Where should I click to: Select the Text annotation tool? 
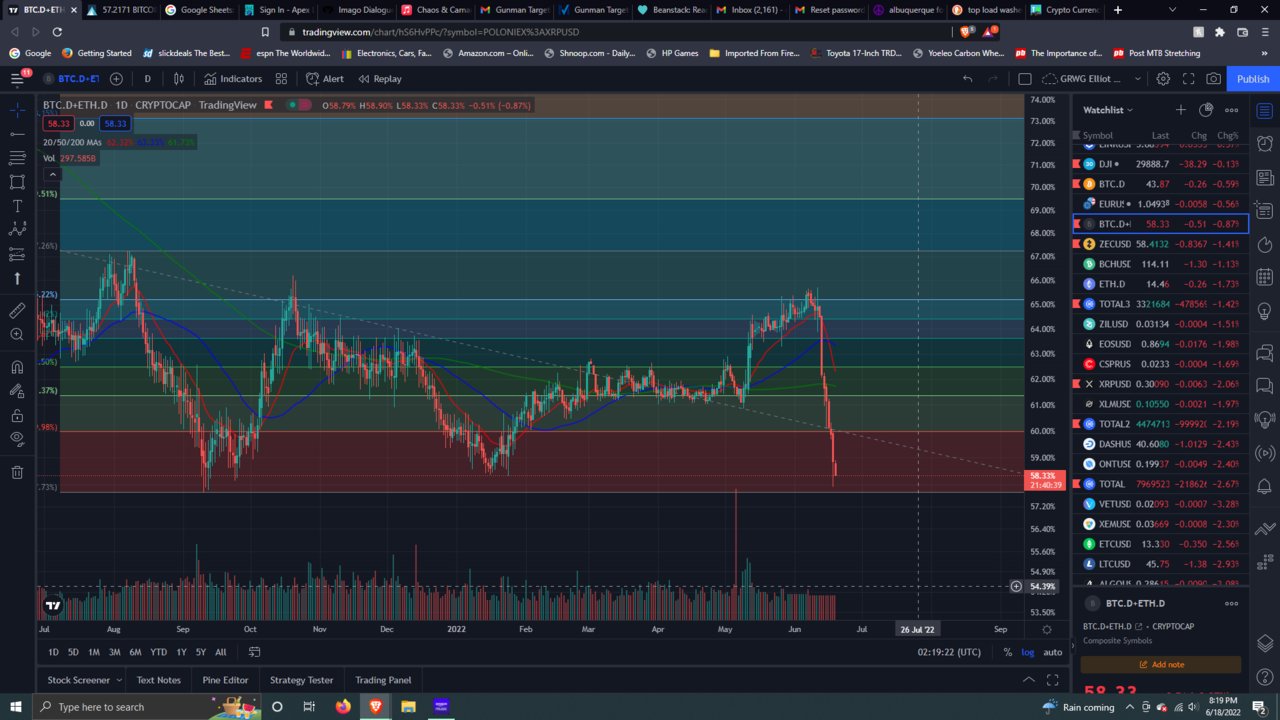[x=17, y=206]
